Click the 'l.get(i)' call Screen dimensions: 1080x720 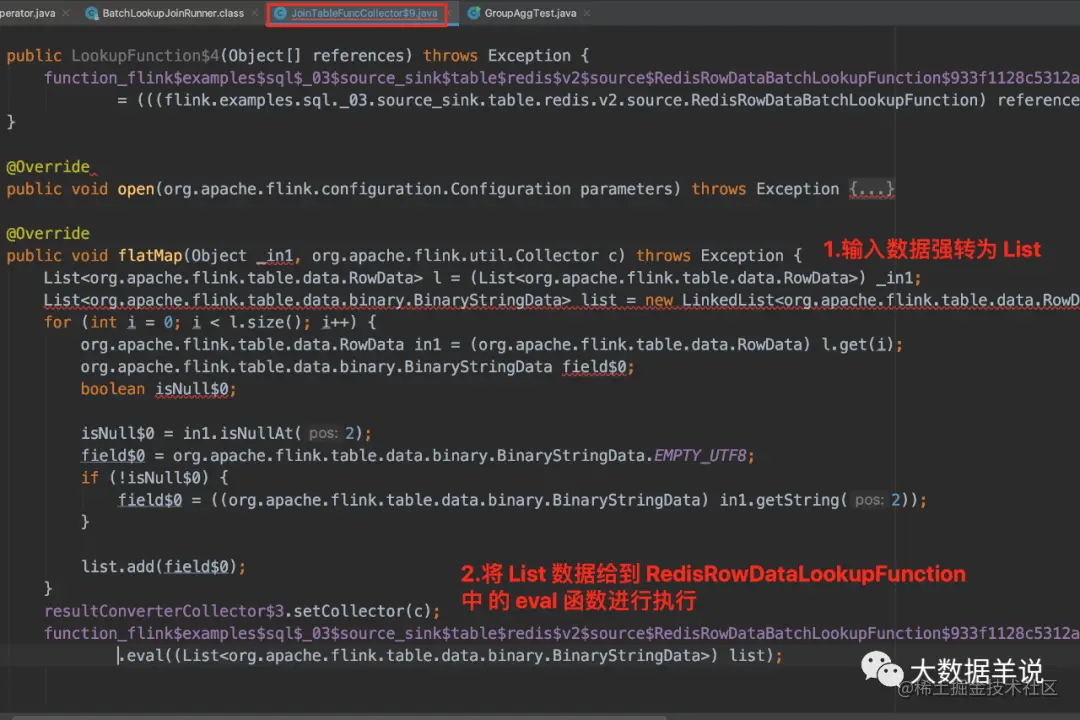[x=857, y=344]
